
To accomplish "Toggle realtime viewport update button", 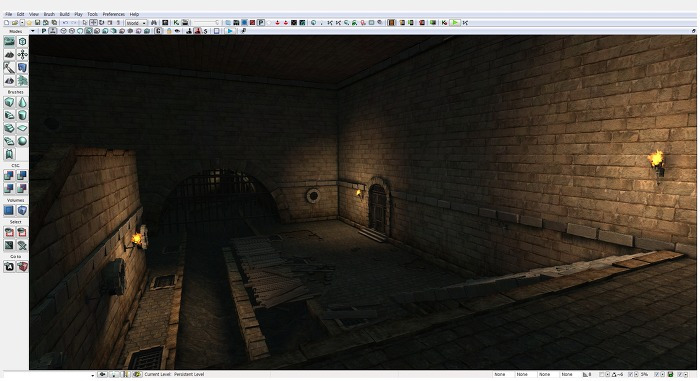I will pos(53,31).
